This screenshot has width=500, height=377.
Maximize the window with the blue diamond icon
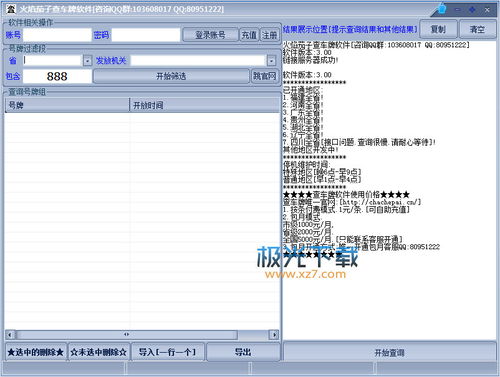[472, 10]
